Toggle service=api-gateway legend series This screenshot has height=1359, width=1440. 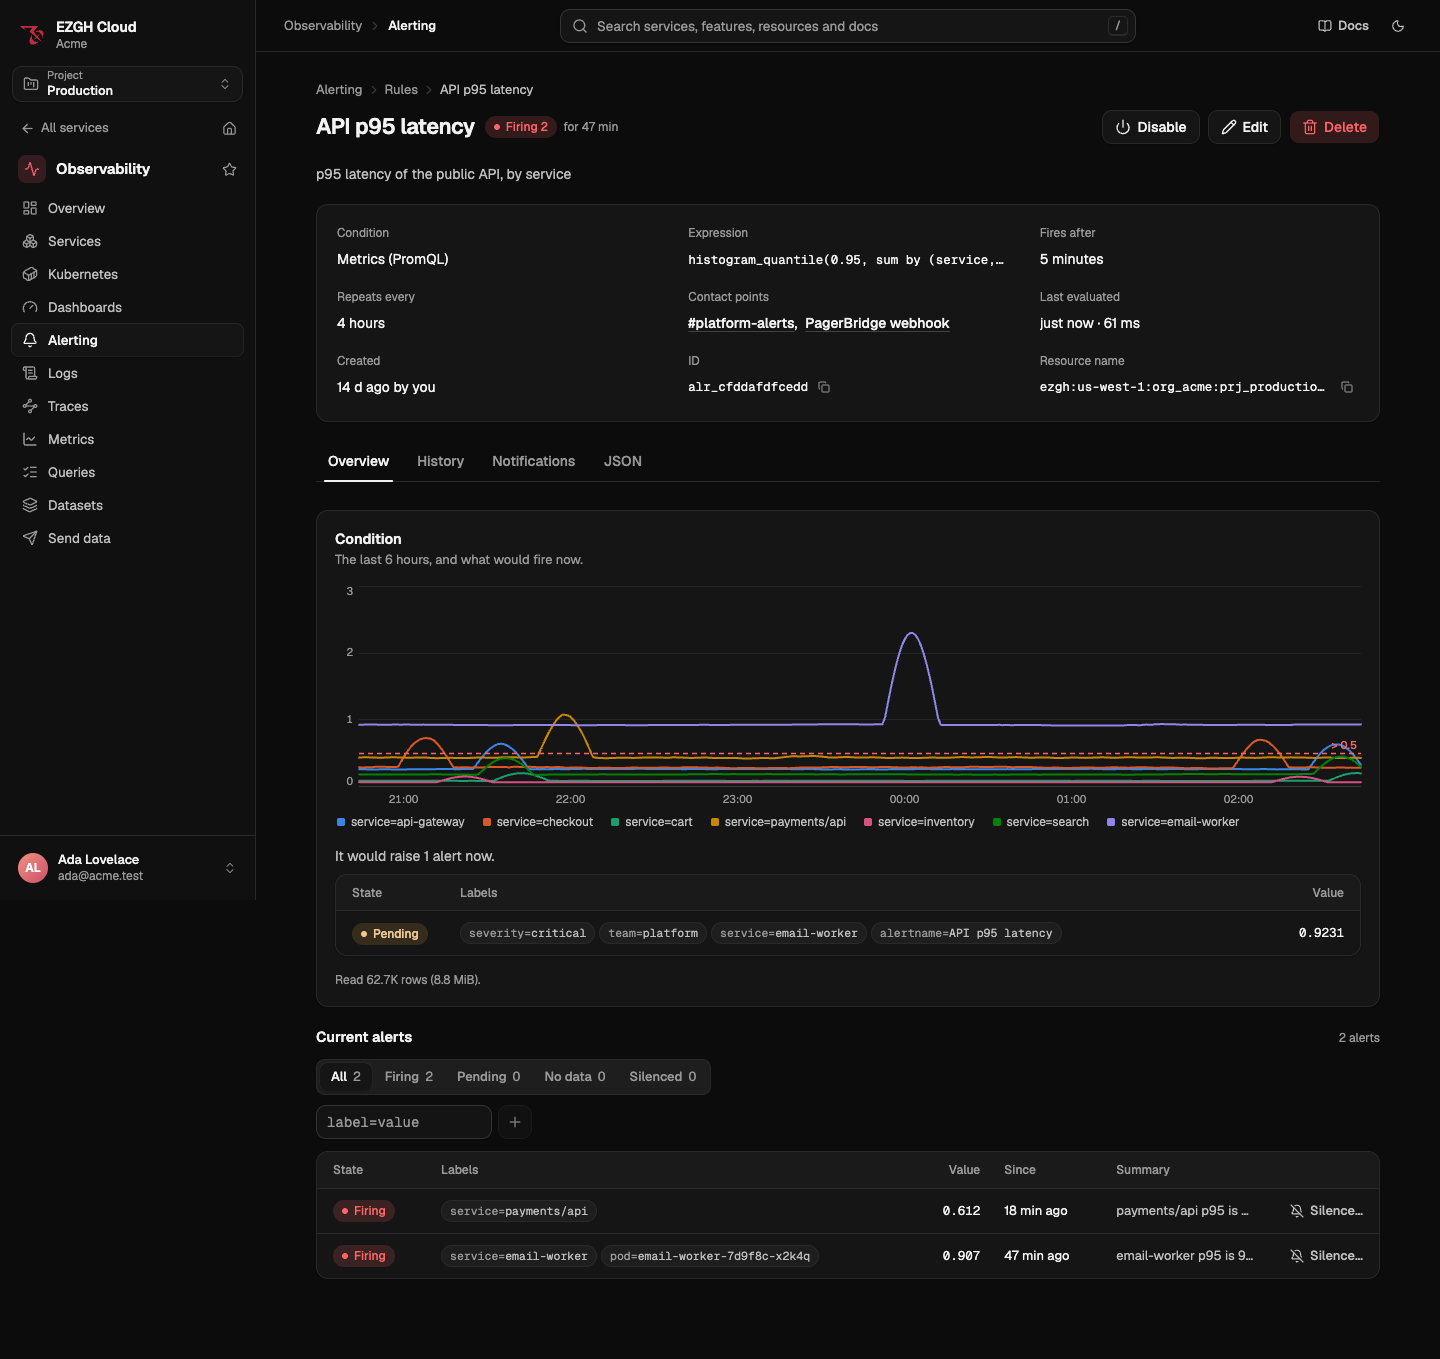(401, 822)
